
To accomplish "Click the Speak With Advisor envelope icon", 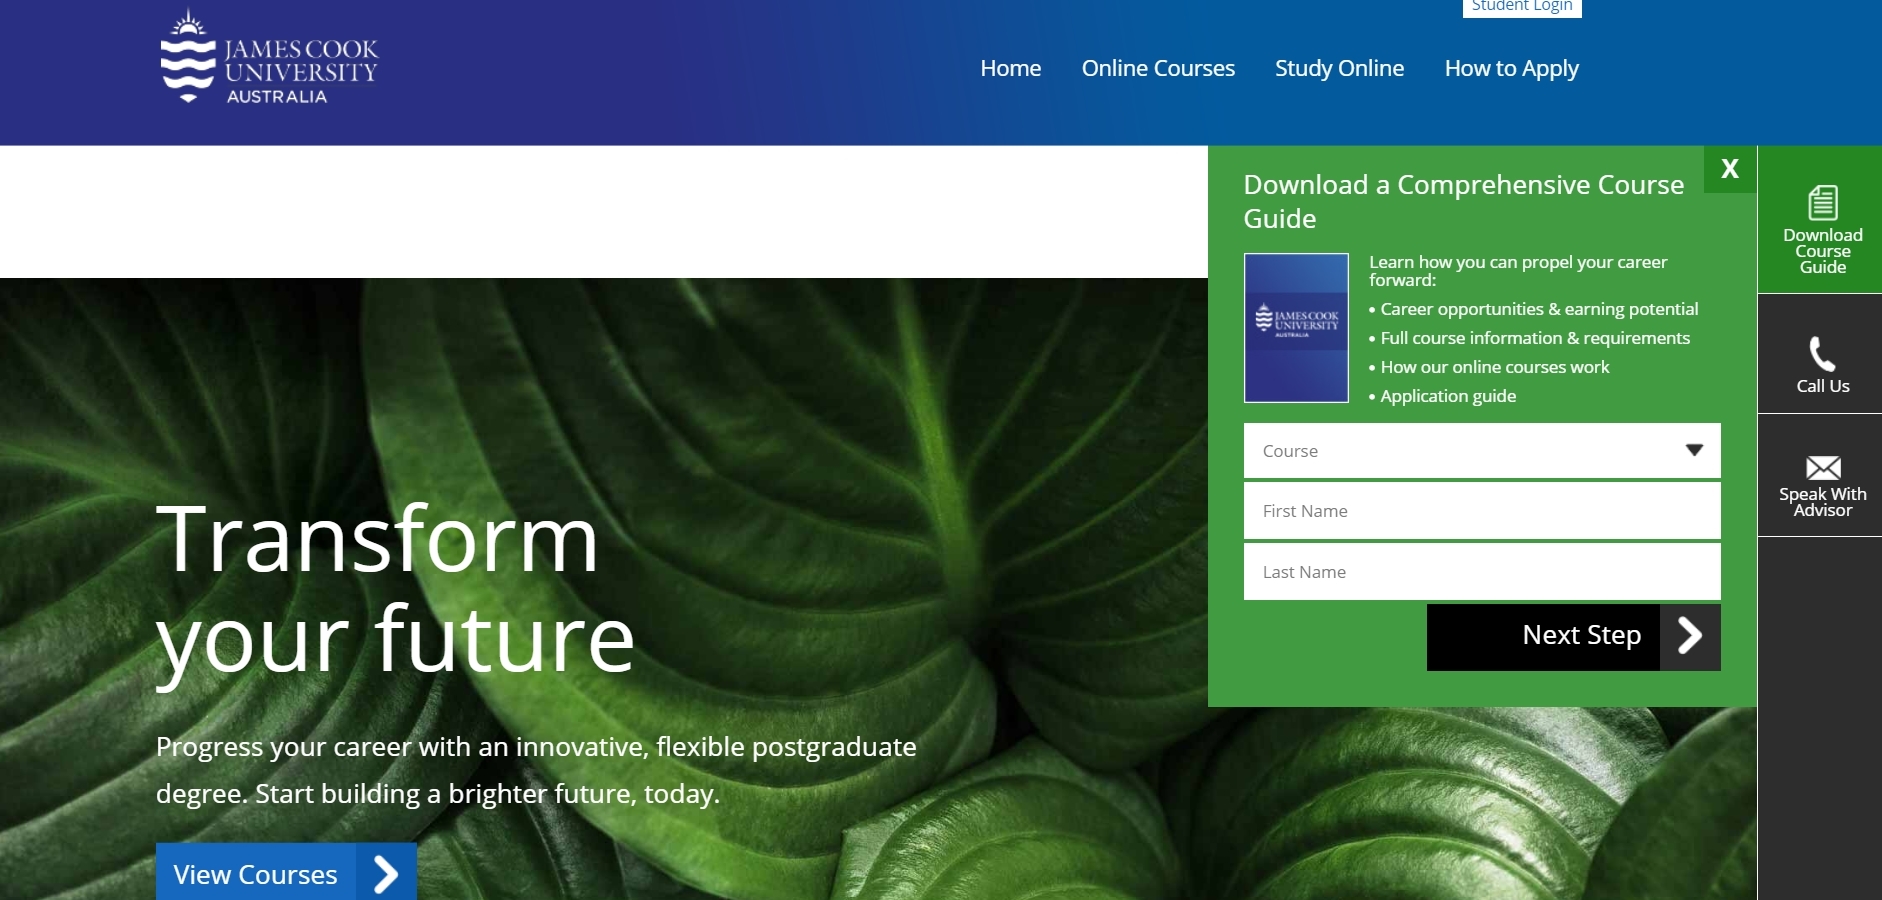I will coord(1823,467).
